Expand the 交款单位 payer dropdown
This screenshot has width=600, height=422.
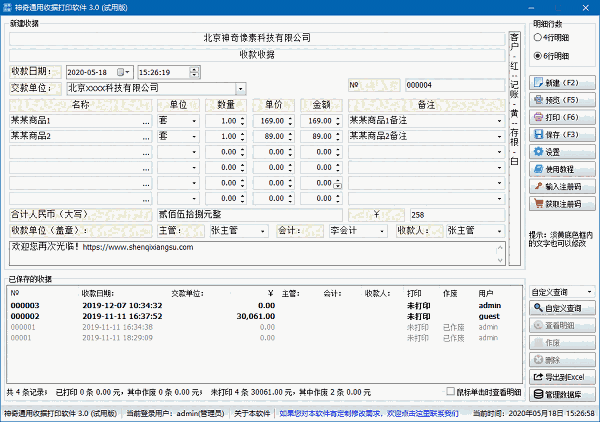coord(239,88)
